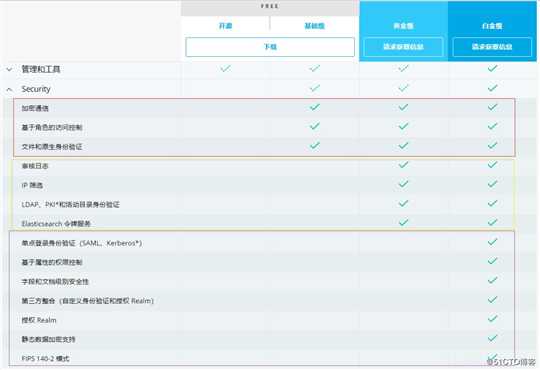Click 审核日志 checkmark in 白金级 column
The width and height of the screenshot is (540, 370).
(x=492, y=165)
